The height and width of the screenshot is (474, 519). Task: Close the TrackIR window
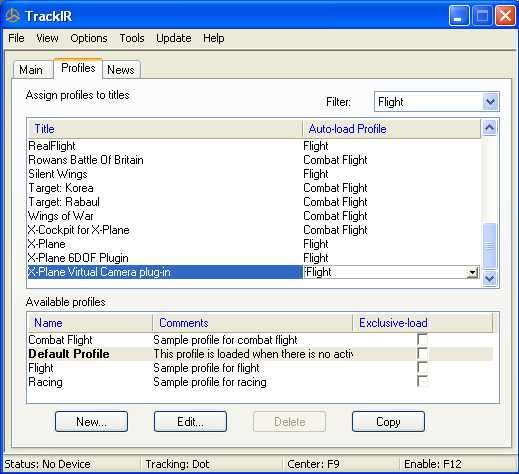[x=505, y=16]
